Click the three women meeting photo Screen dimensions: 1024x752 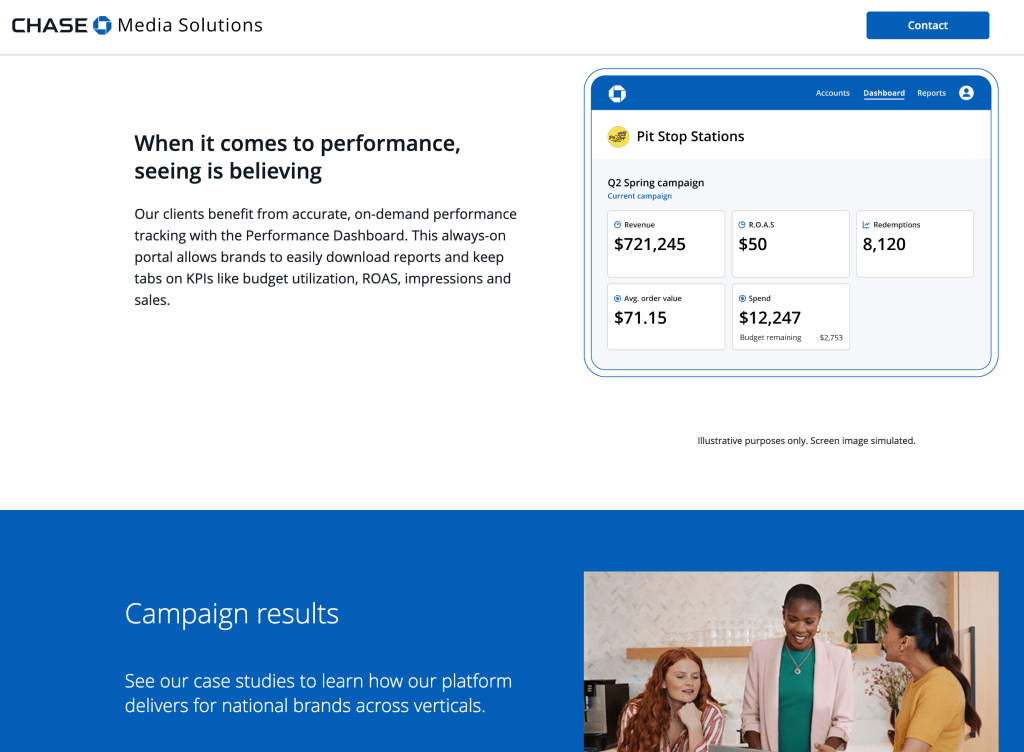tap(790, 661)
